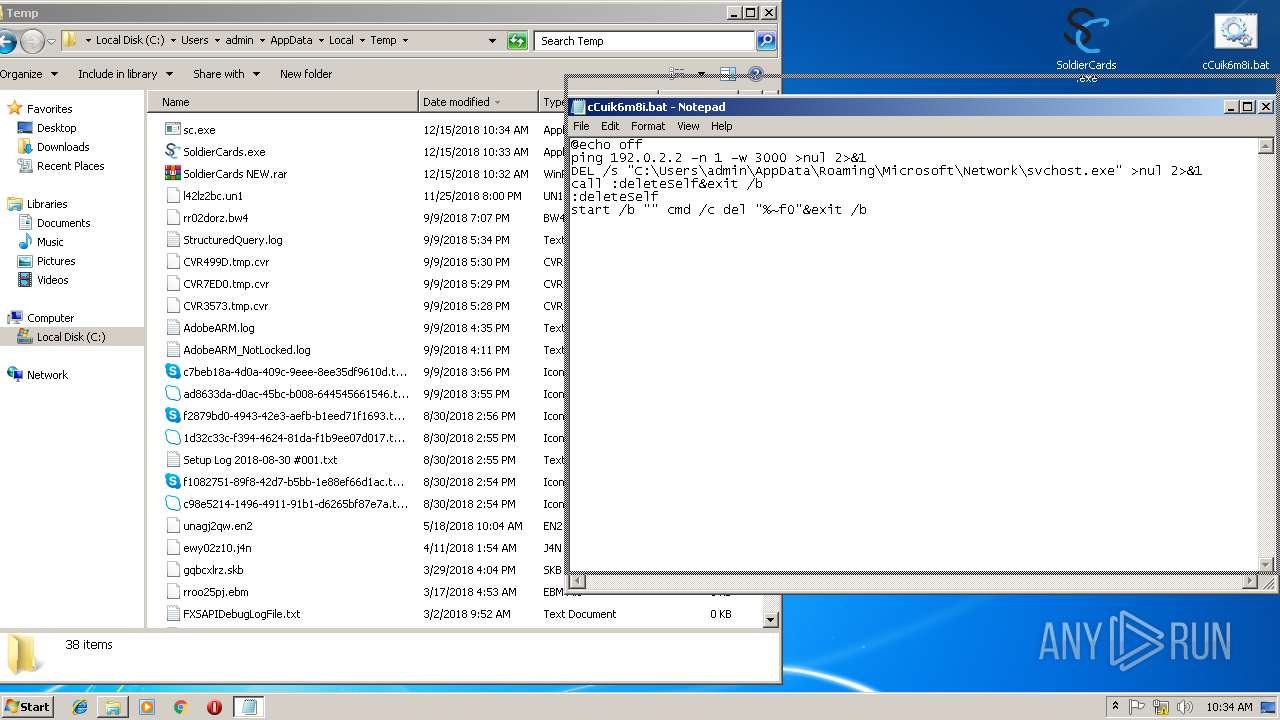Open cCuik6m8i.bat desktop icon

[x=1235, y=42]
